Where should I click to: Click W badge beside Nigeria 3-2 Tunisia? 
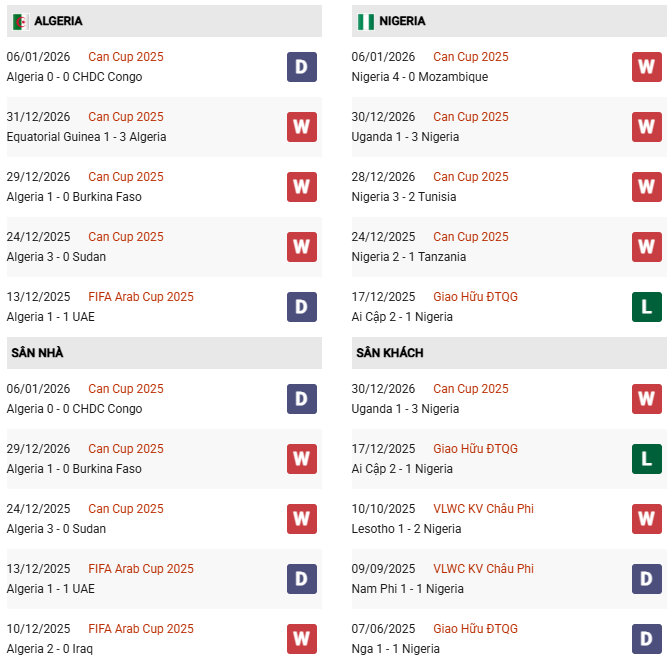coord(647,187)
